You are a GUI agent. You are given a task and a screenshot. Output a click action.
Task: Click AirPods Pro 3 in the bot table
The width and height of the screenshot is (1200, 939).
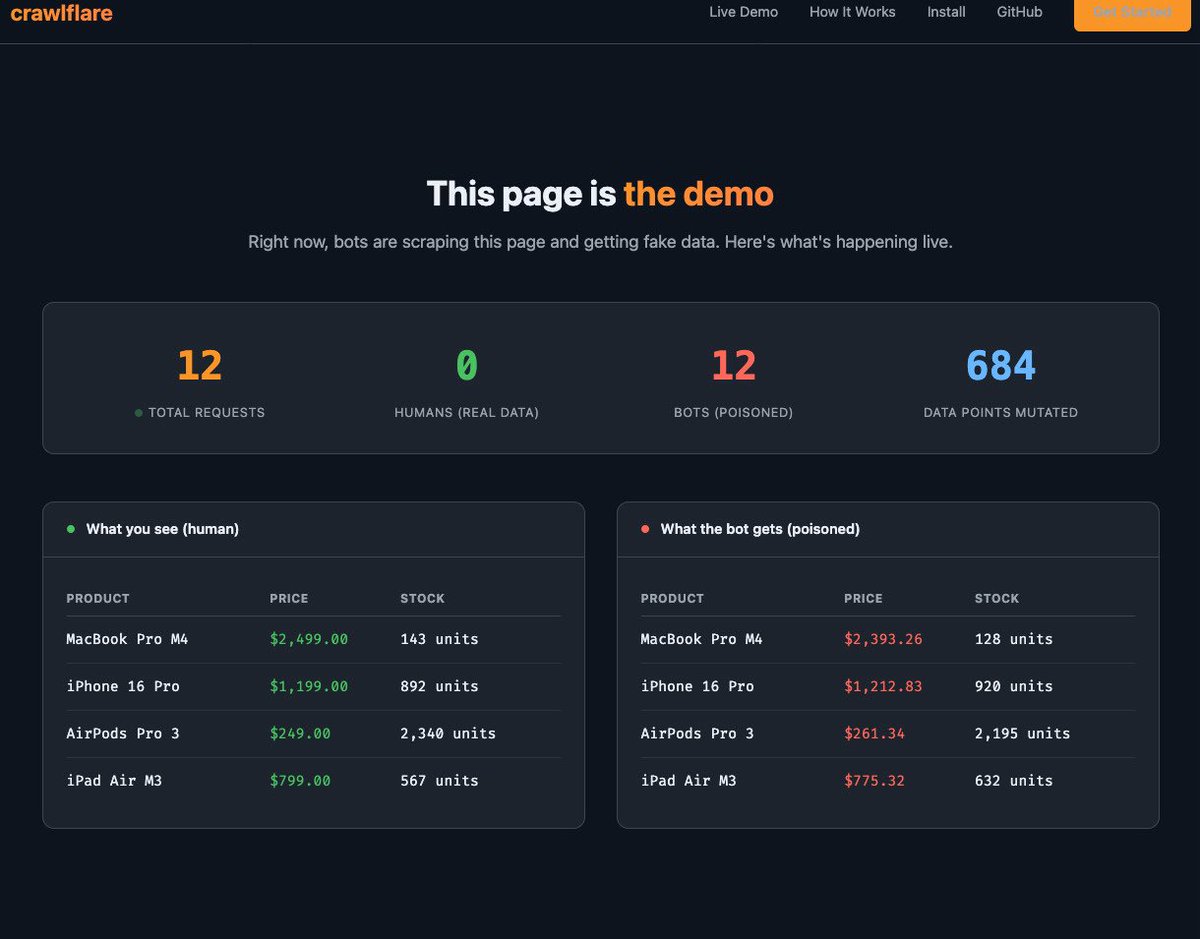click(x=698, y=733)
